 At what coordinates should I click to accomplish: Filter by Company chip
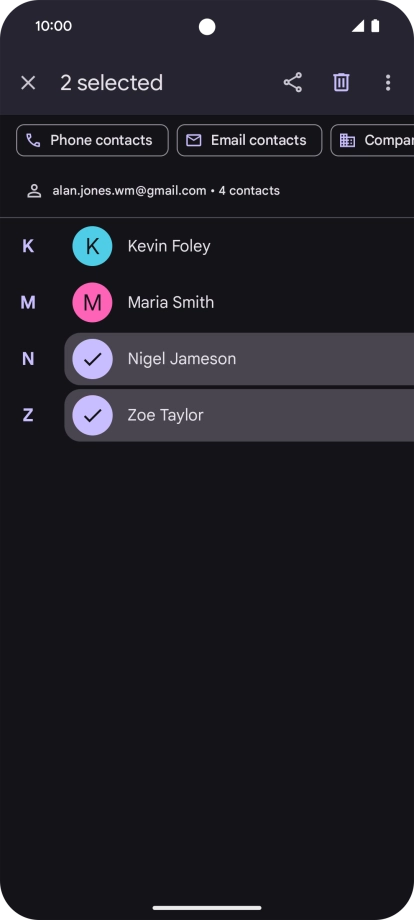(x=372, y=140)
